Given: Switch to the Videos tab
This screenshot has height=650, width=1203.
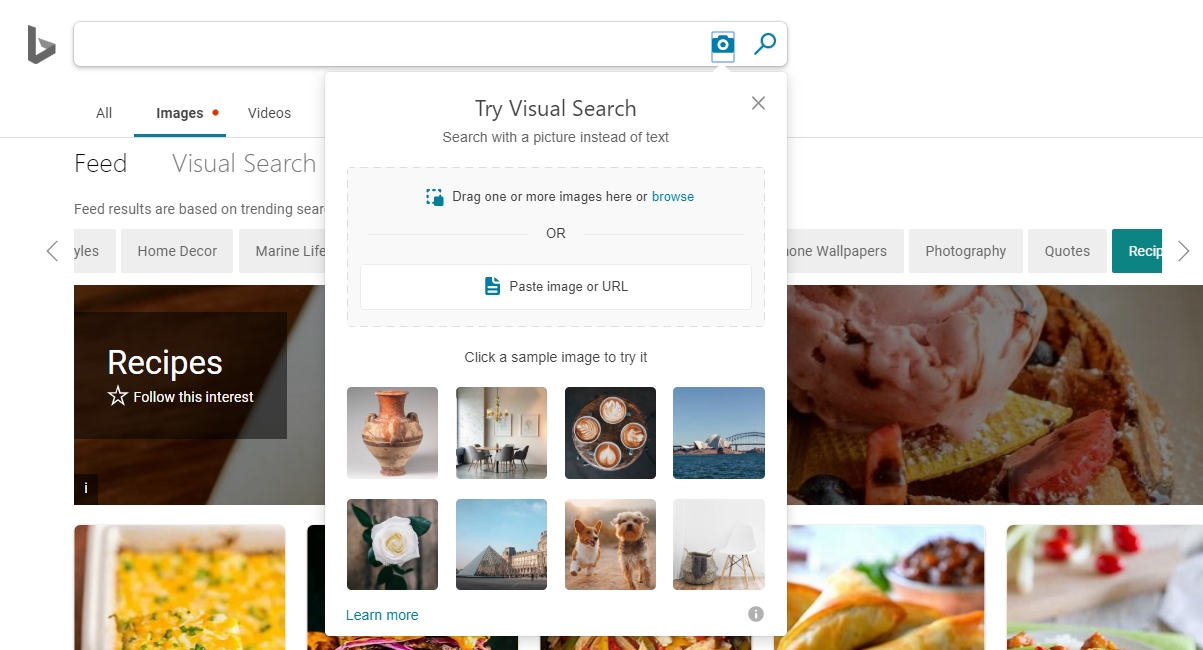Looking at the screenshot, I should point(269,113).
